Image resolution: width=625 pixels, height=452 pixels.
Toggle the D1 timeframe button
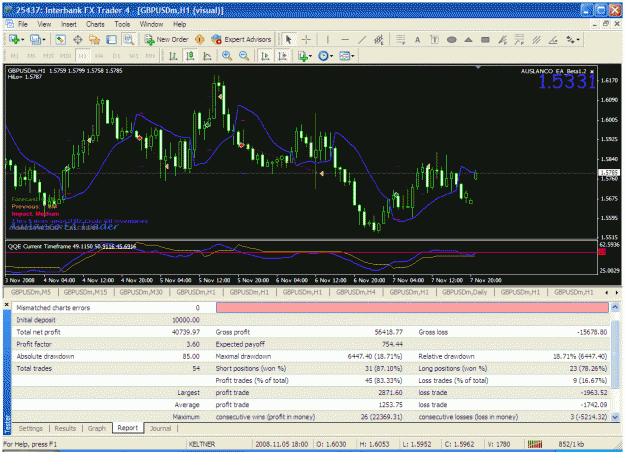point(116,56)
